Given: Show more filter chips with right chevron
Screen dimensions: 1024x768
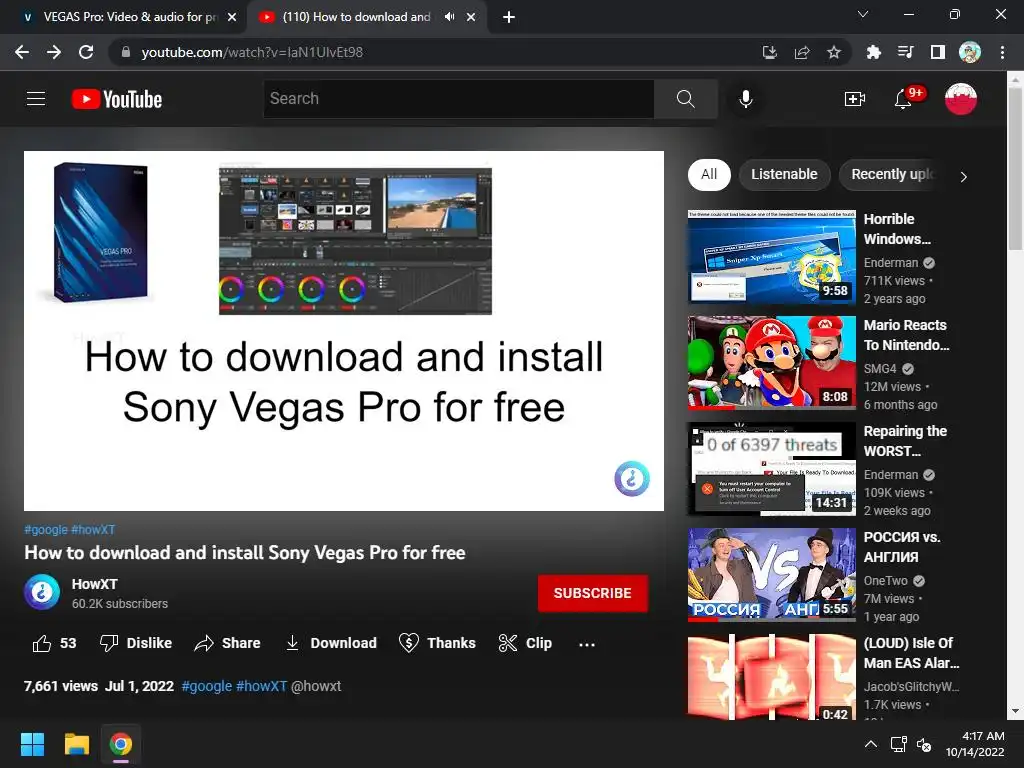Looking at the screenshot, I should click(x=963, y=176).
